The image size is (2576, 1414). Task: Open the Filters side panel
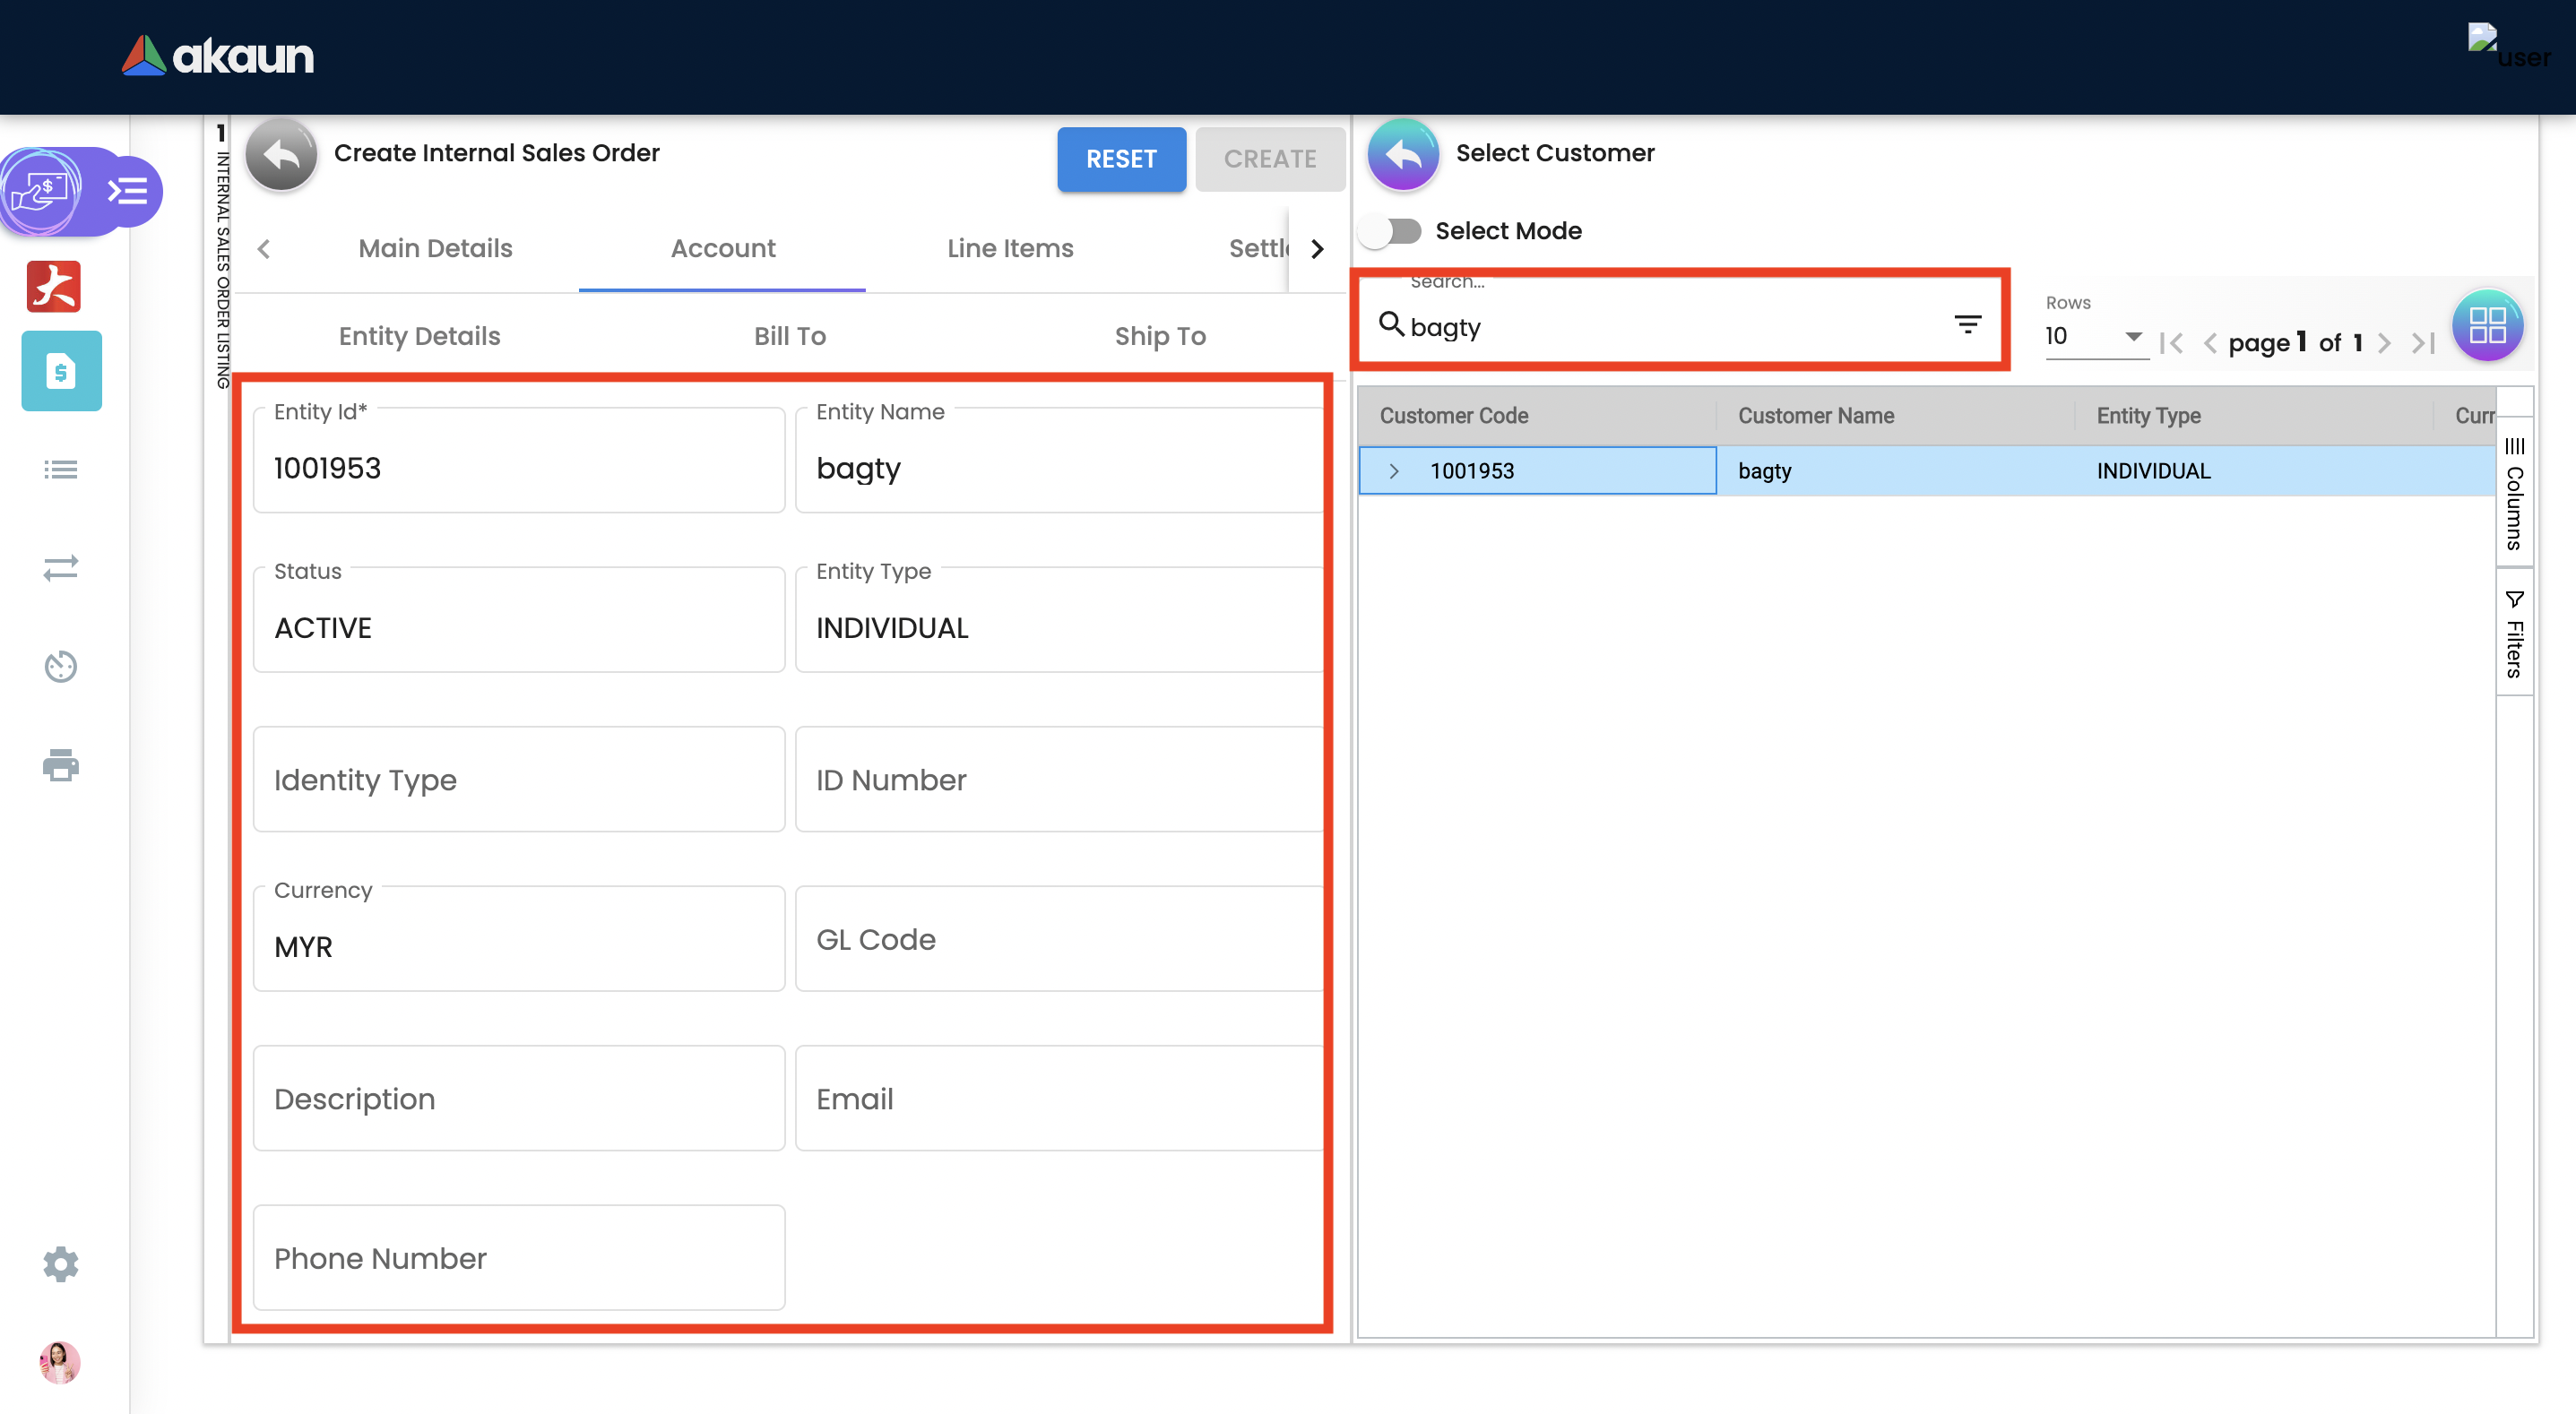click(x=2514, y=634)
